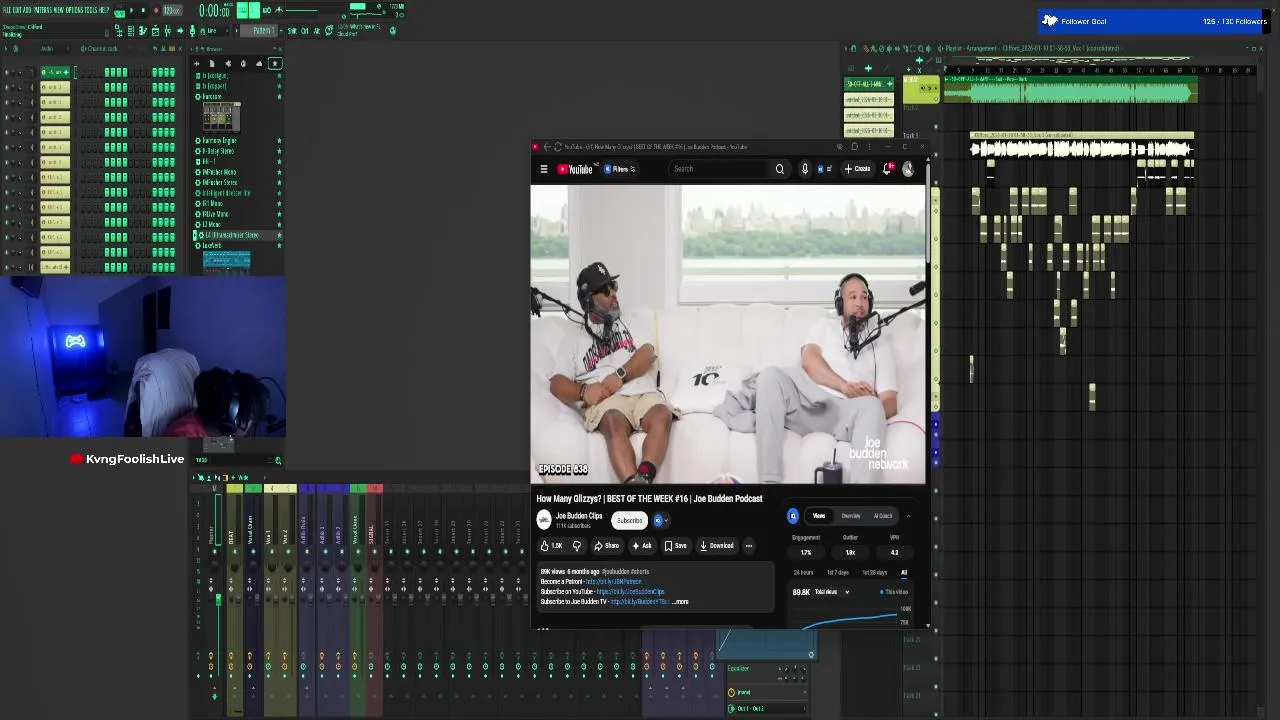1280x720 pixels.
Task: Click the Ask button
Action: pyautogui.click(x=642, y=546)
